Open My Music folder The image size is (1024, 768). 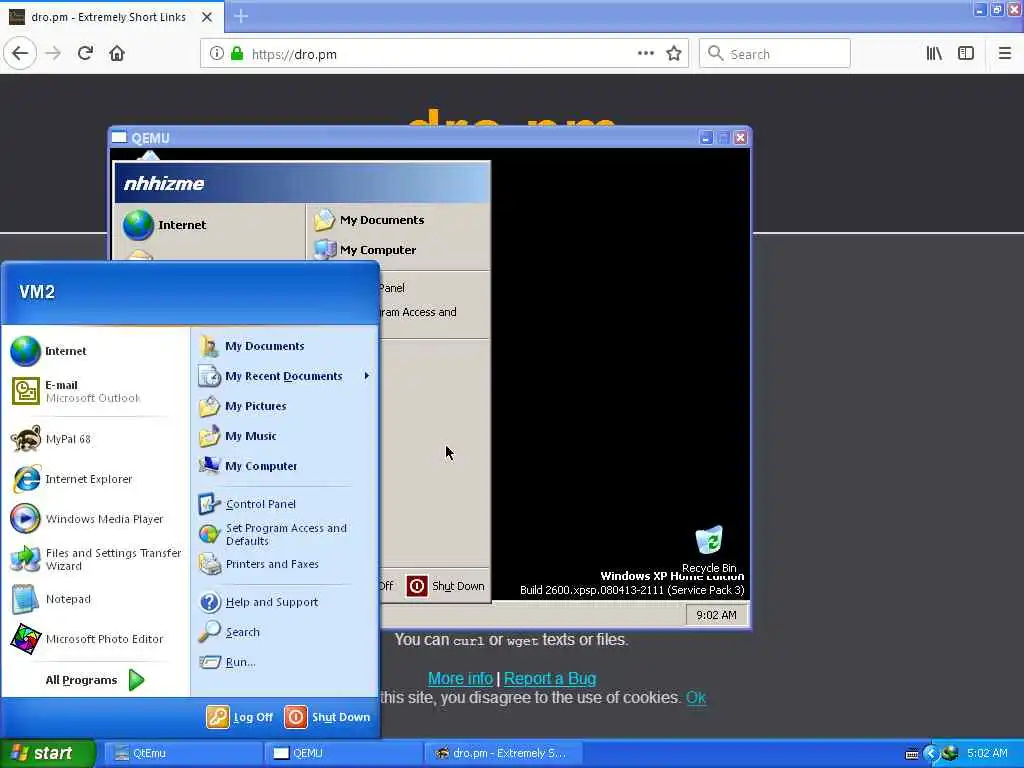pos(238,436)
